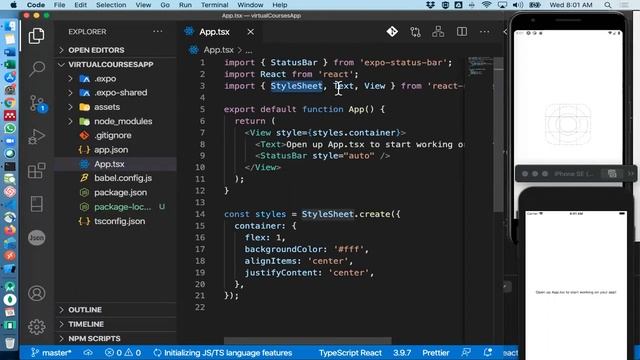Click the feedback icon in status bar
The image size is (640, 360).
(466, 353)
